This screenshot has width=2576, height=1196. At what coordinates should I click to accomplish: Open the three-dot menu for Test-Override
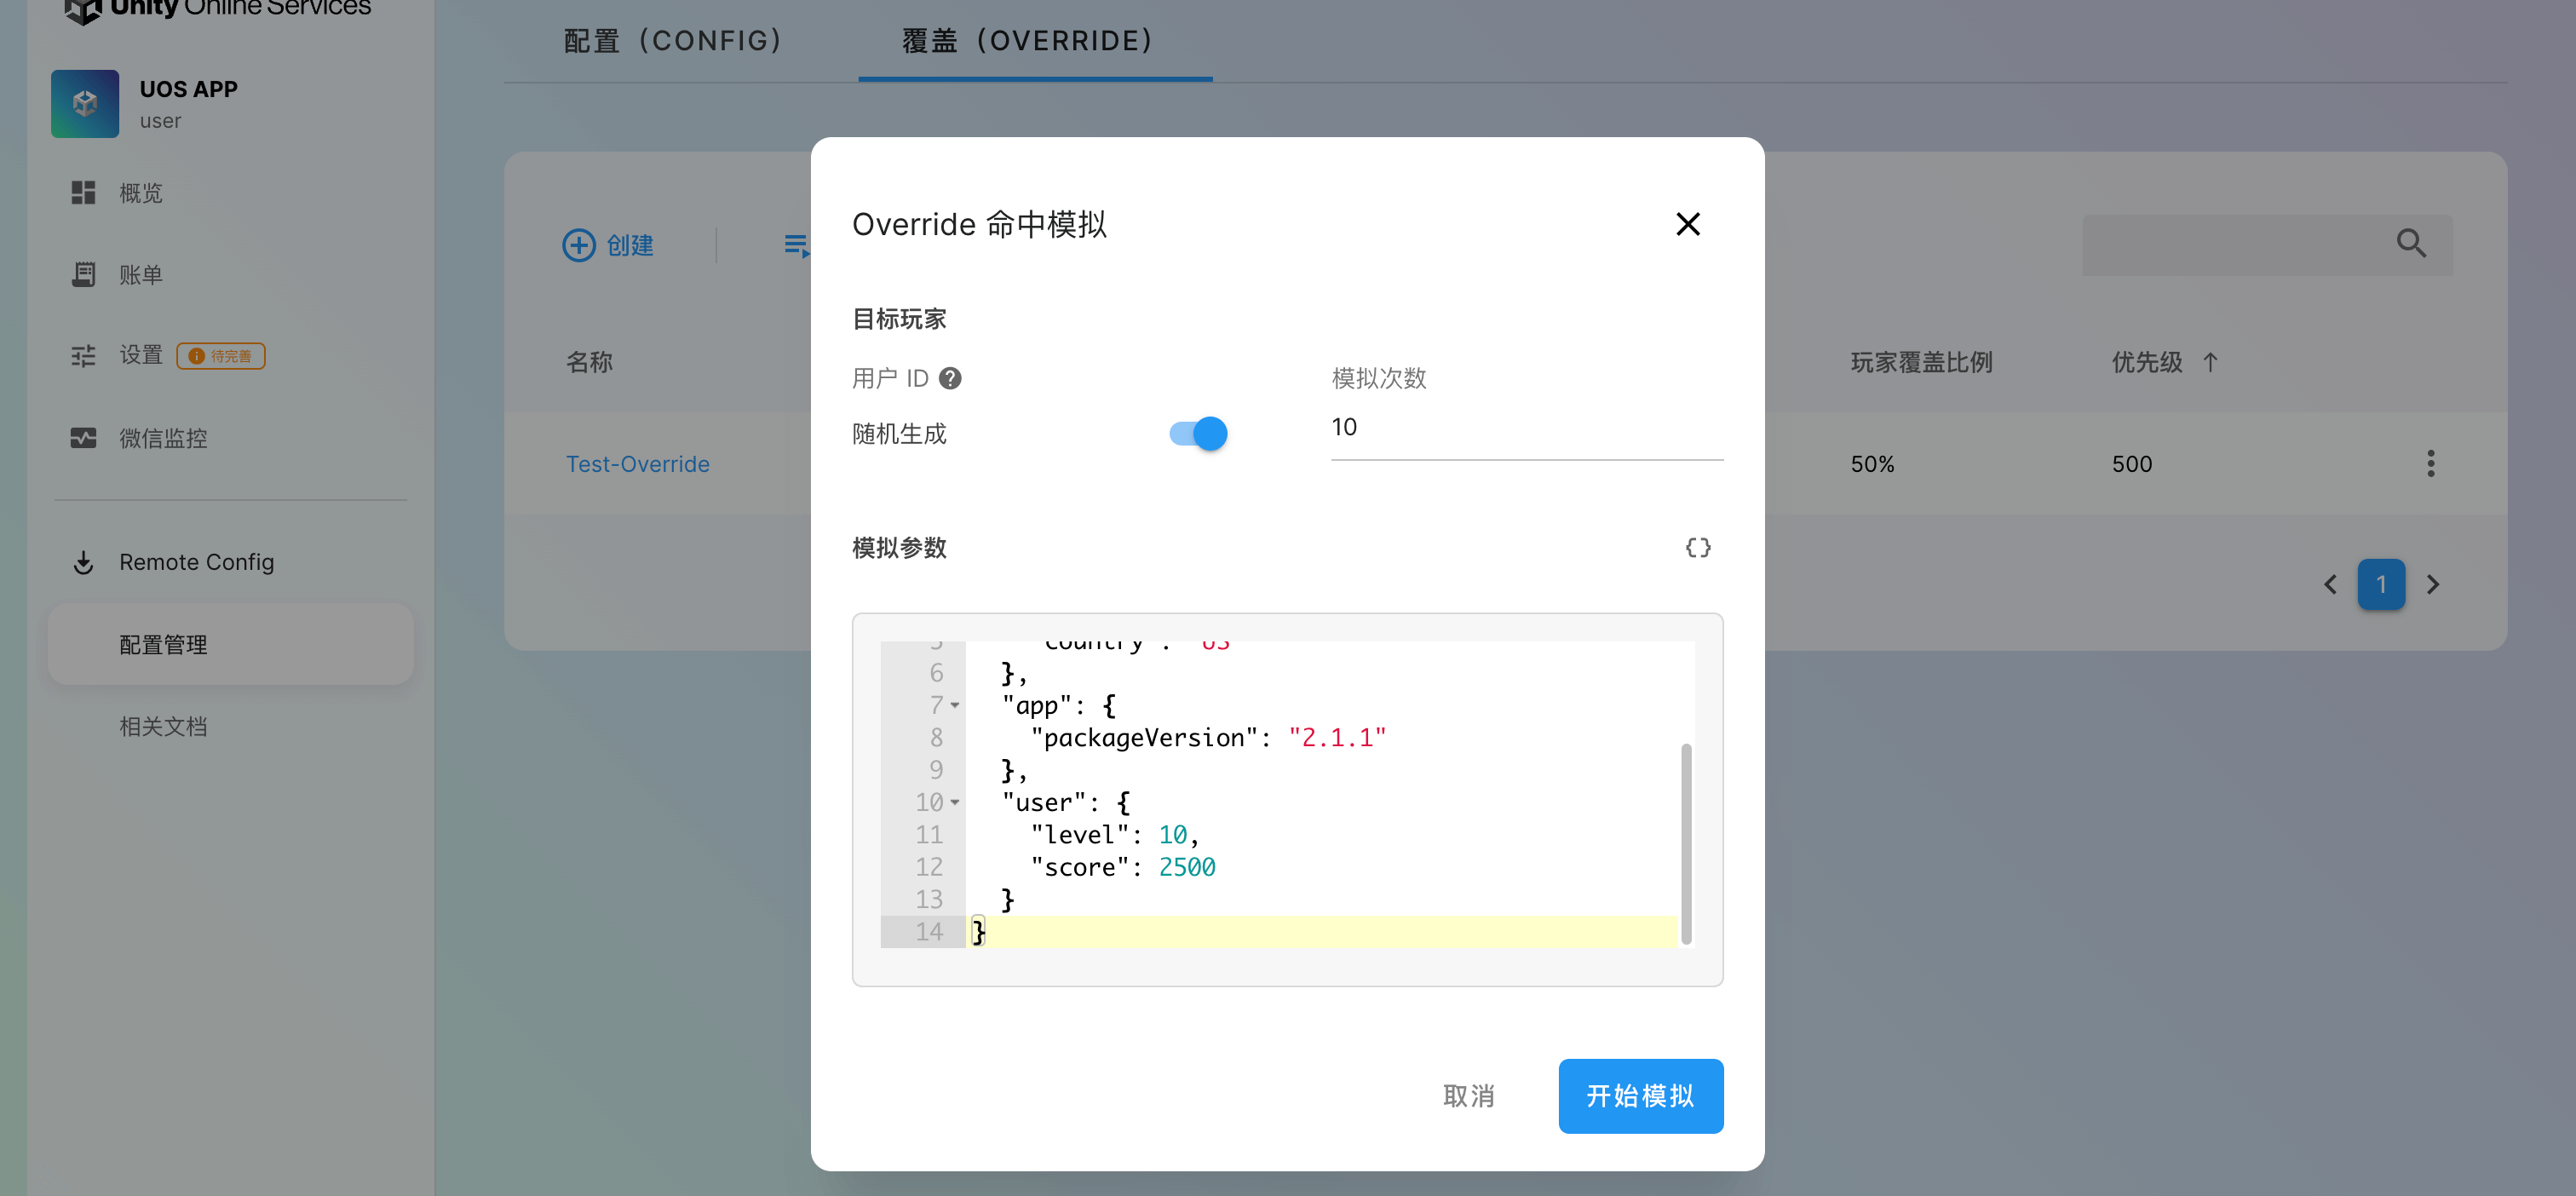tap(2430, 463)
